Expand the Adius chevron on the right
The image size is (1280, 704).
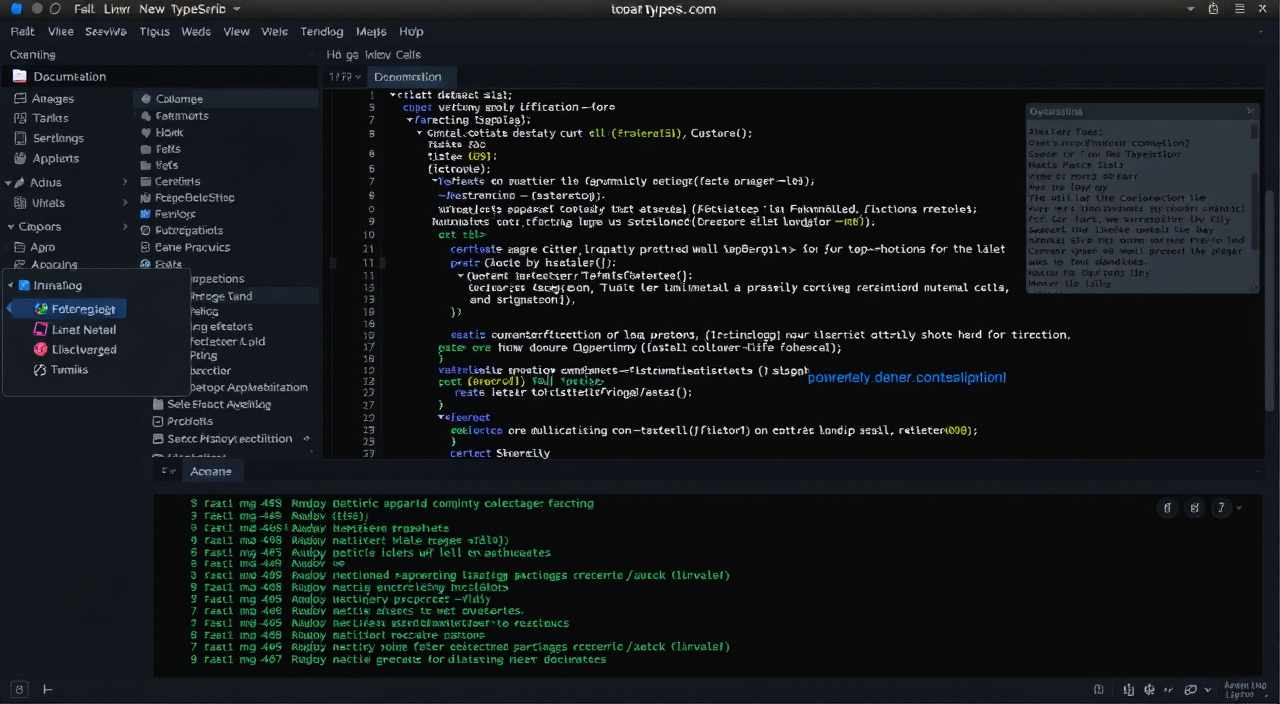point(125,182)
